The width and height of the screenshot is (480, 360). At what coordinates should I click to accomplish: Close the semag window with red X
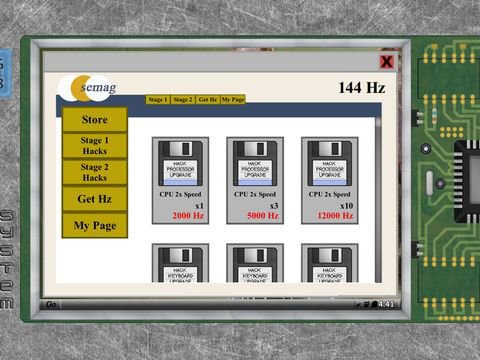coord(387,62)
